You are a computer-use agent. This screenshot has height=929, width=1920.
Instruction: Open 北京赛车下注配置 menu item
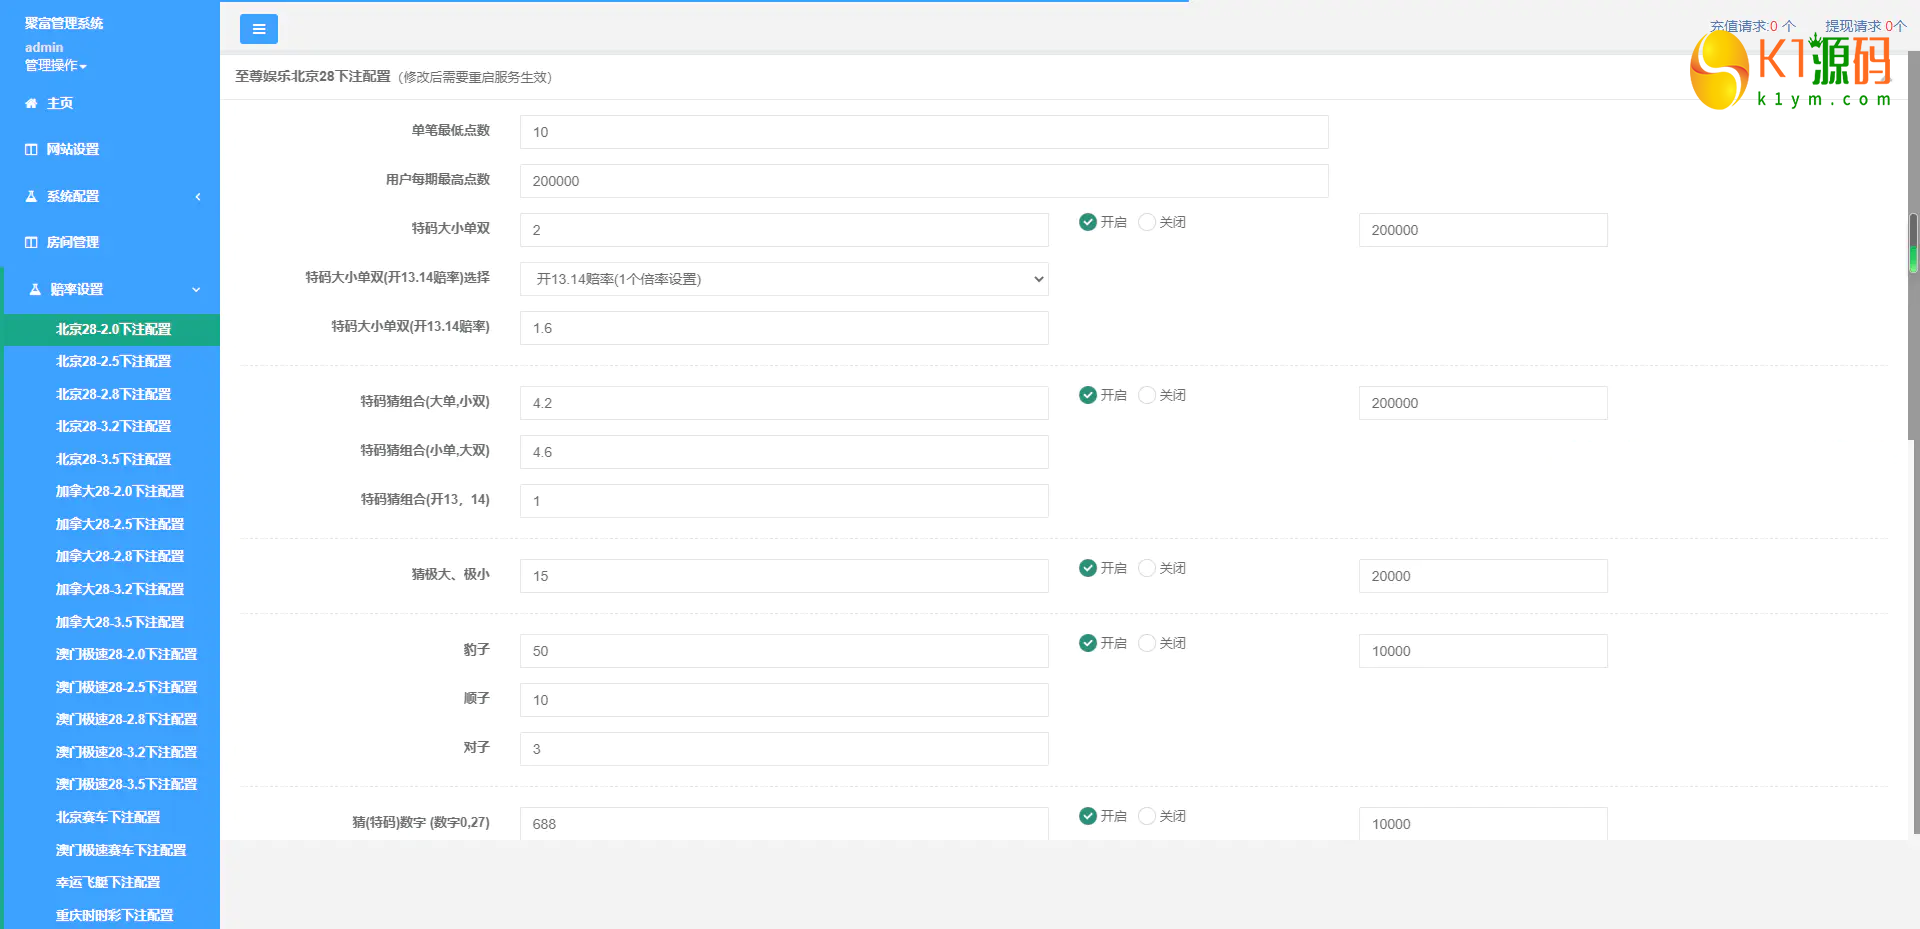108,817
